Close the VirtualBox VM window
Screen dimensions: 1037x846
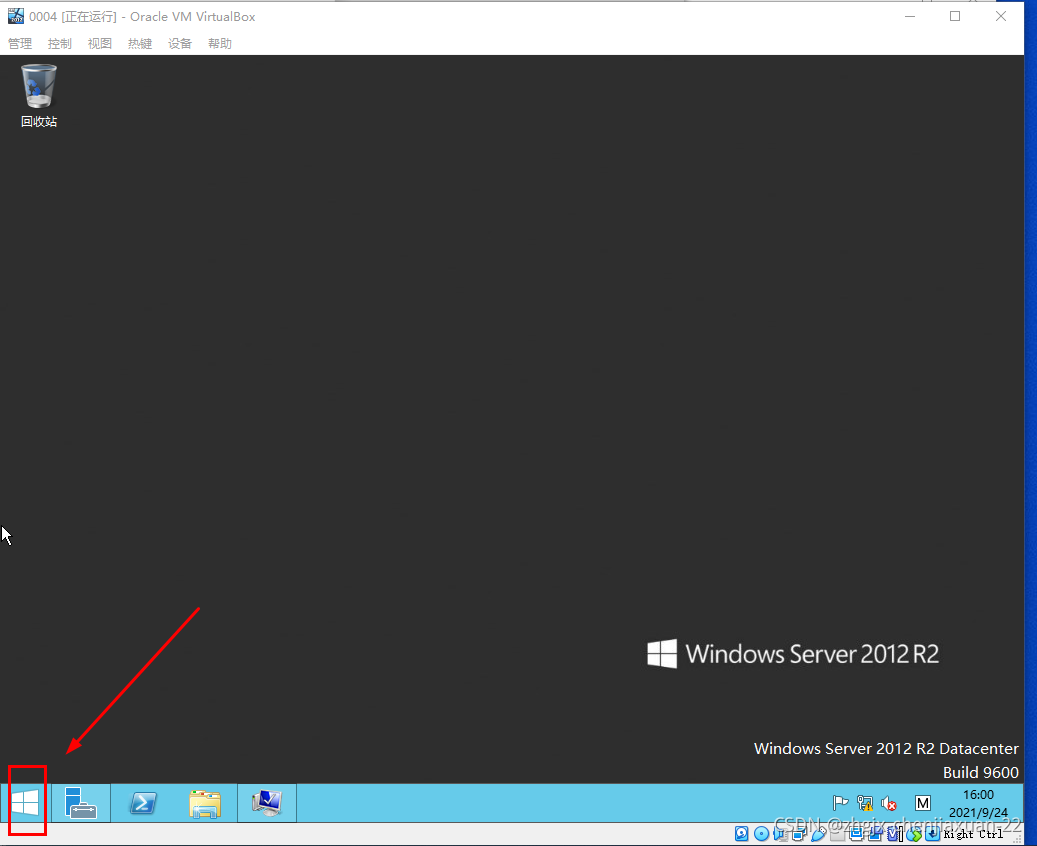click(x=1001, y=17)
